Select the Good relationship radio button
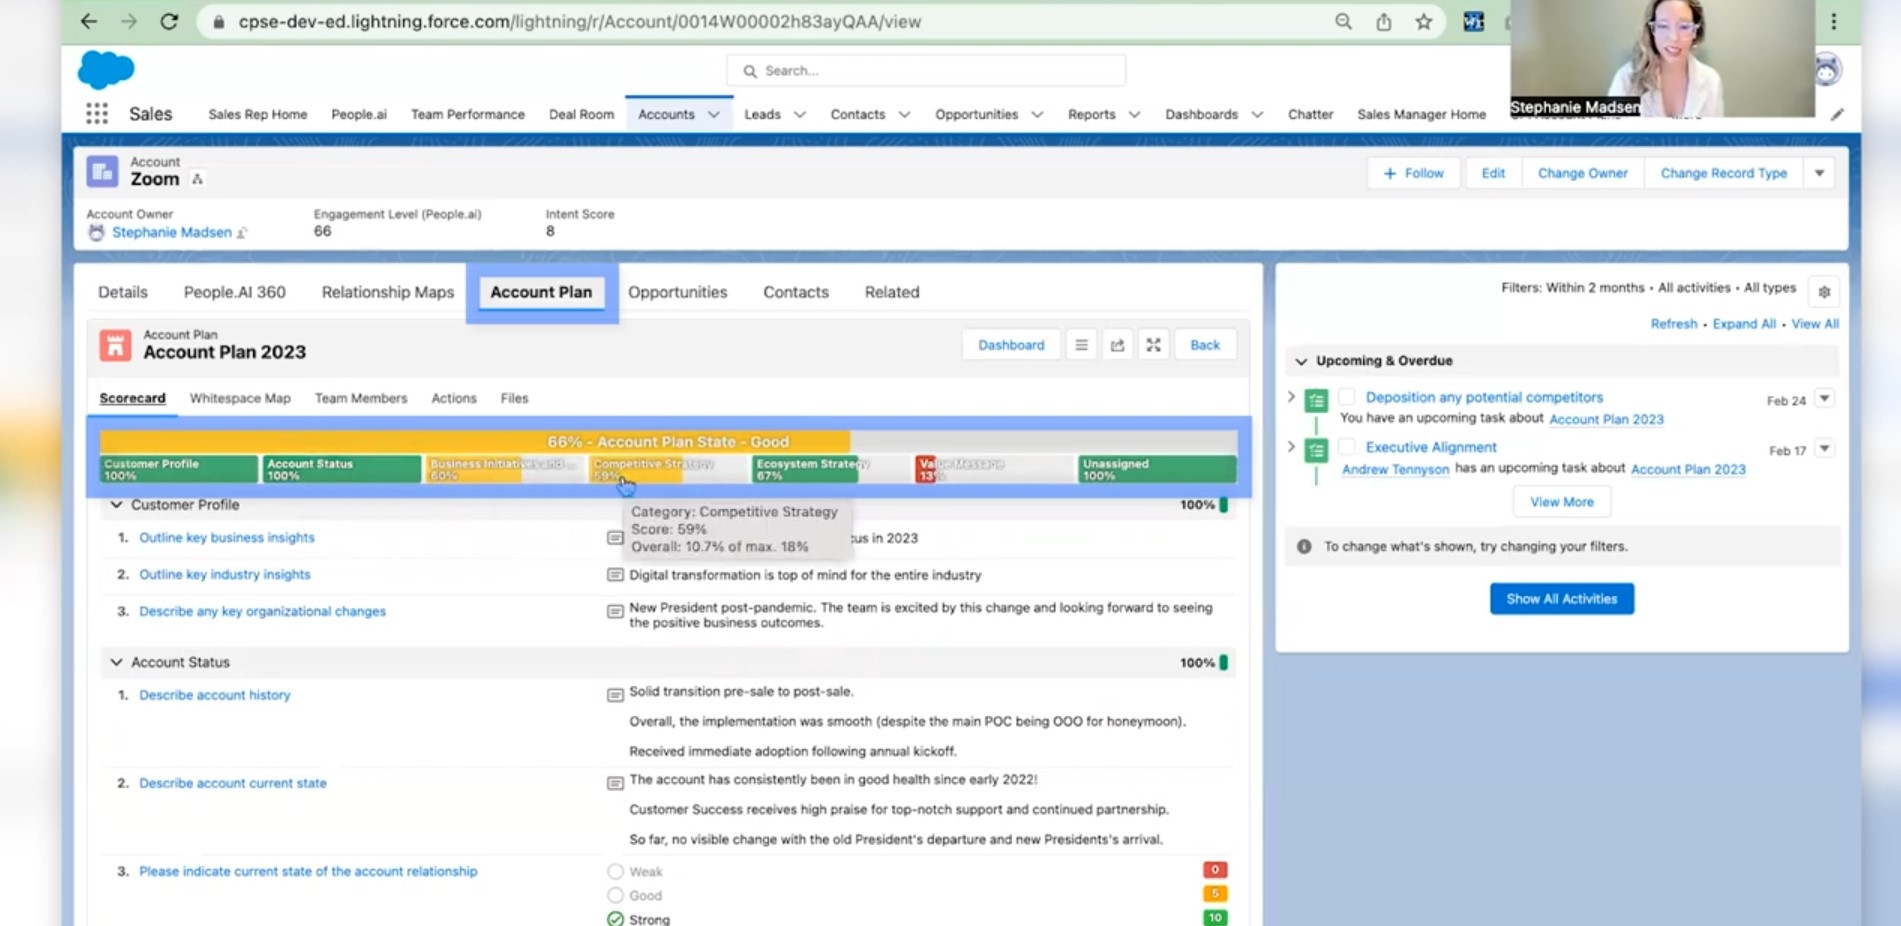The height and width of the screenshot is (926, 1901). 615,895
